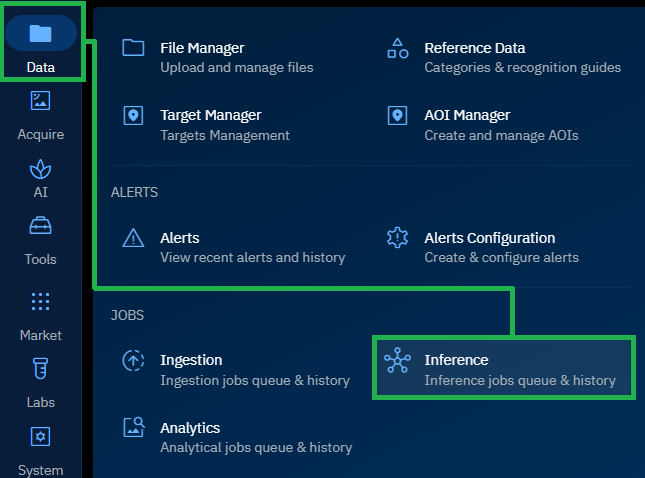Go to Alerts Configuration label
Viewport: 645px width, 478px height.
coord(489,238)
